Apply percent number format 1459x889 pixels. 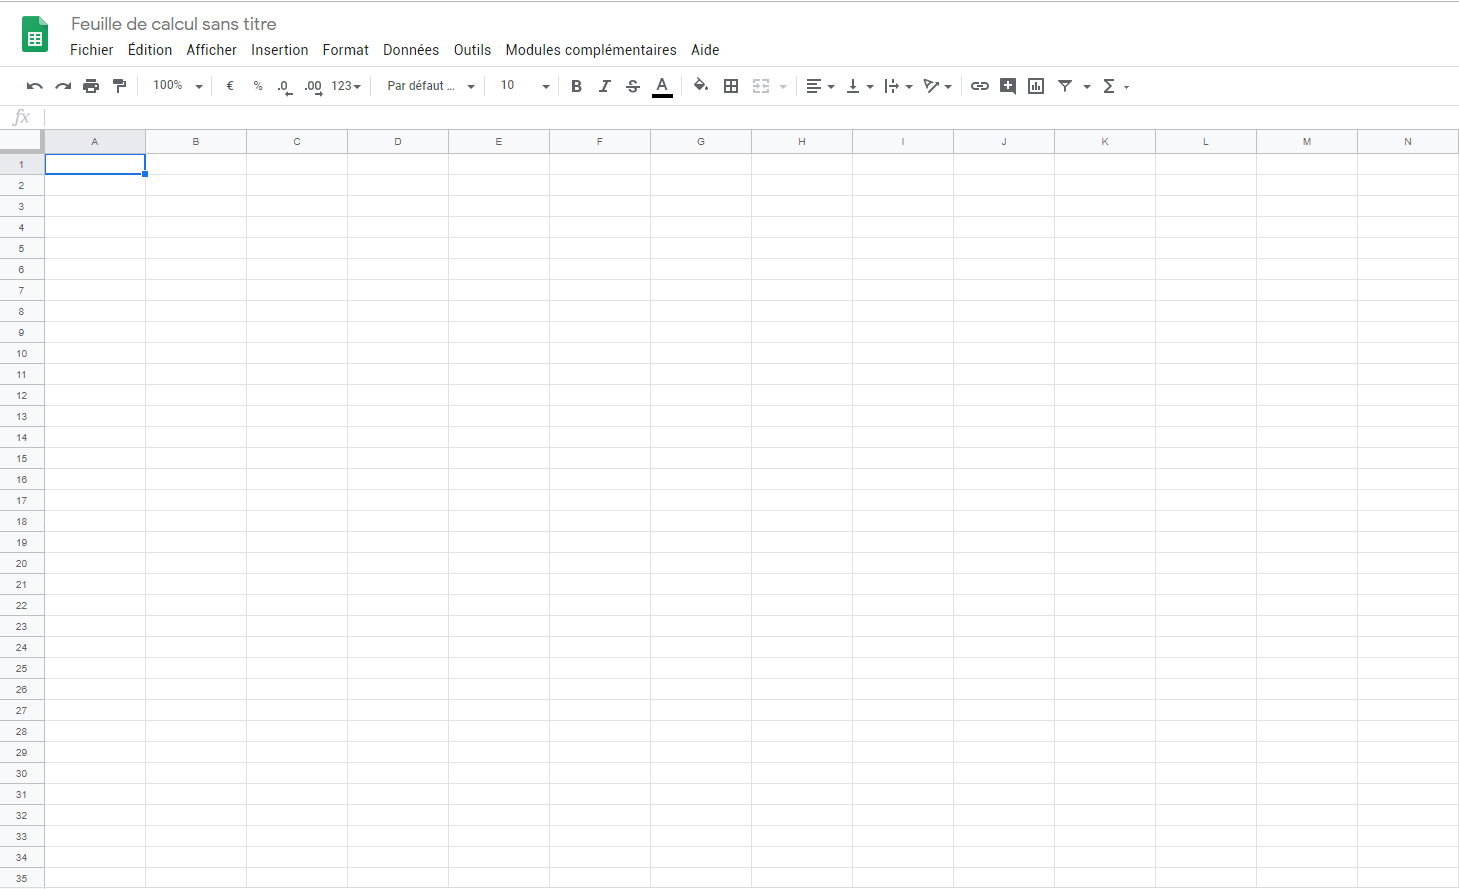tap(258, 86)
